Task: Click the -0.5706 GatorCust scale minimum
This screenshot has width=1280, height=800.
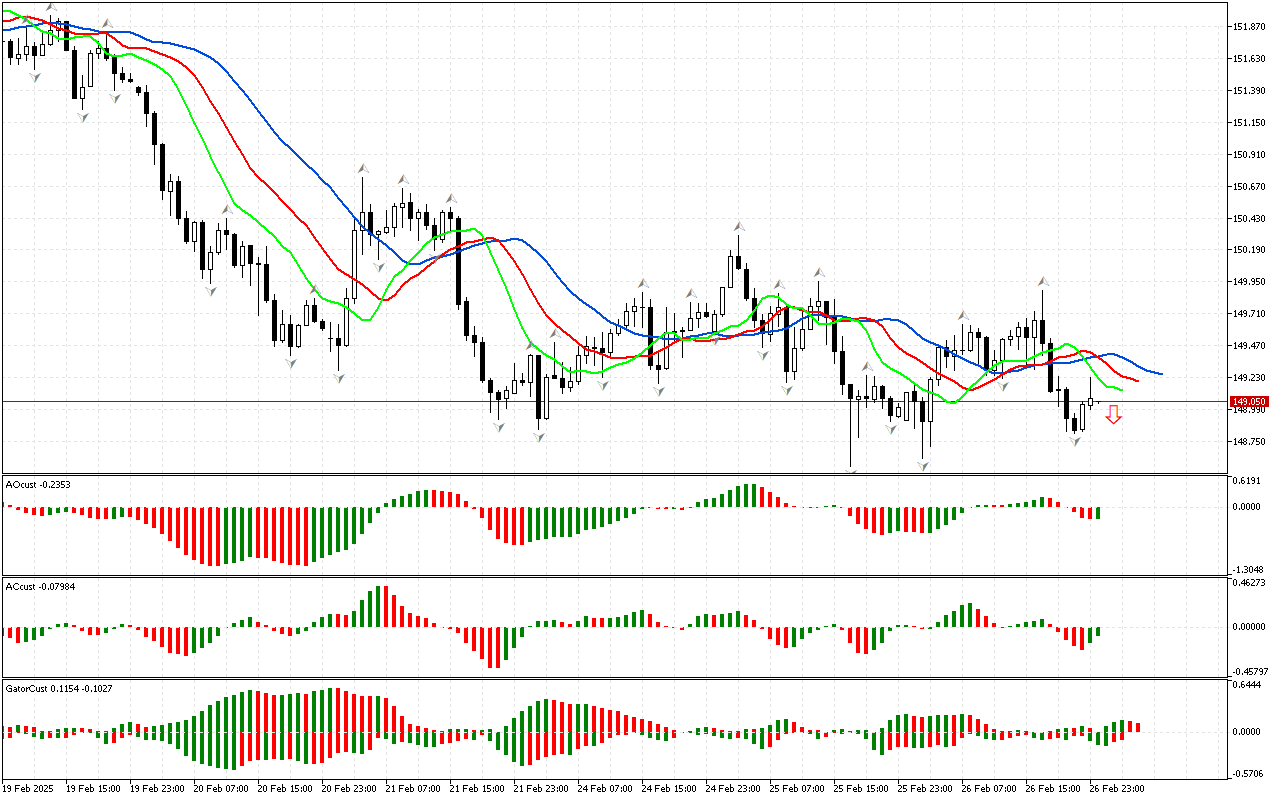Action: (1246, 773)
